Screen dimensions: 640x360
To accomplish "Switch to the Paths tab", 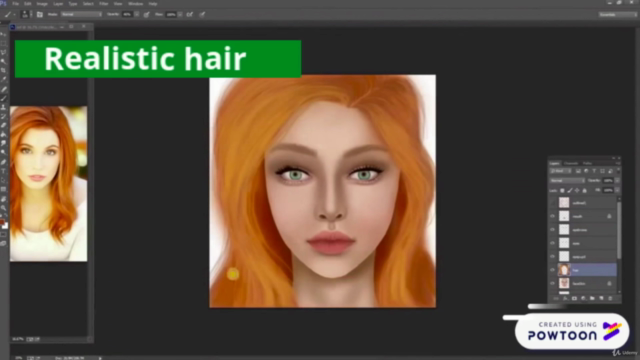I will (587, 163).
